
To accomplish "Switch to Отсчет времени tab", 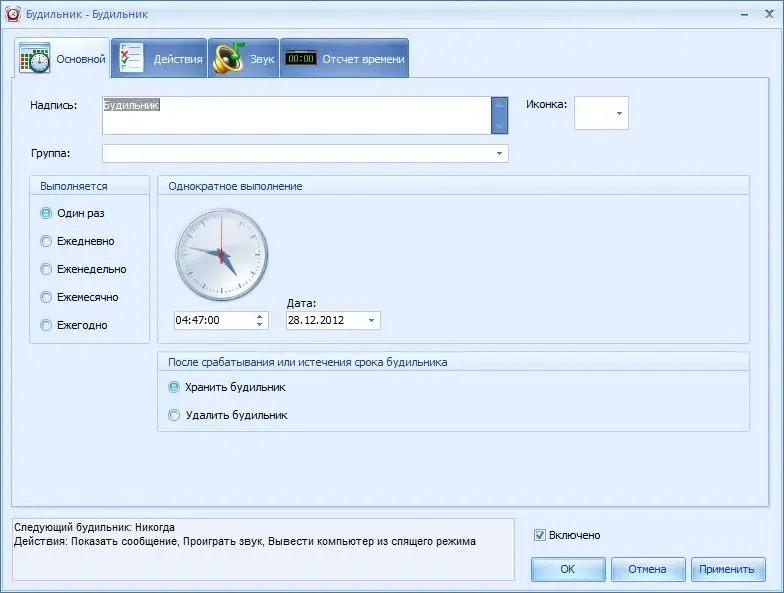I will (x=344, y=58).
